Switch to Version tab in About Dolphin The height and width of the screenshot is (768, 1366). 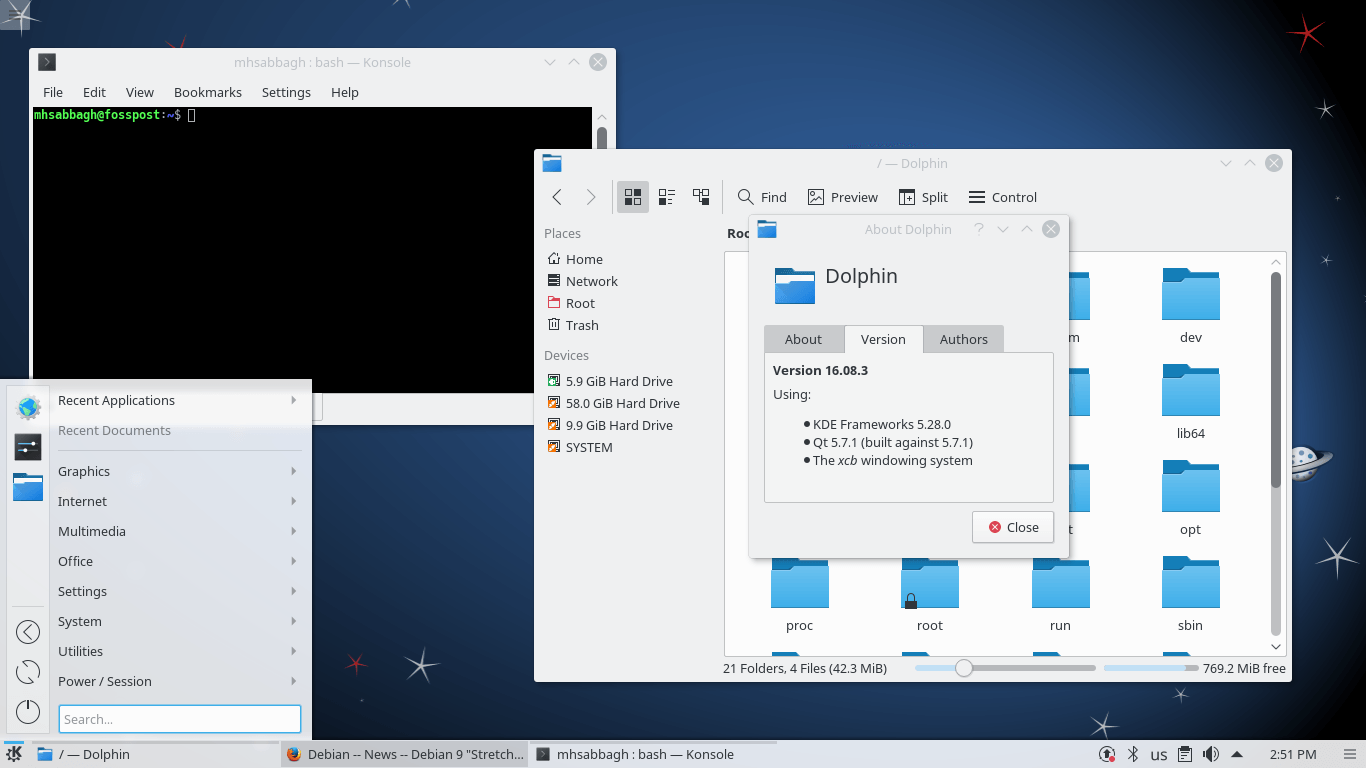click(883, 339)
